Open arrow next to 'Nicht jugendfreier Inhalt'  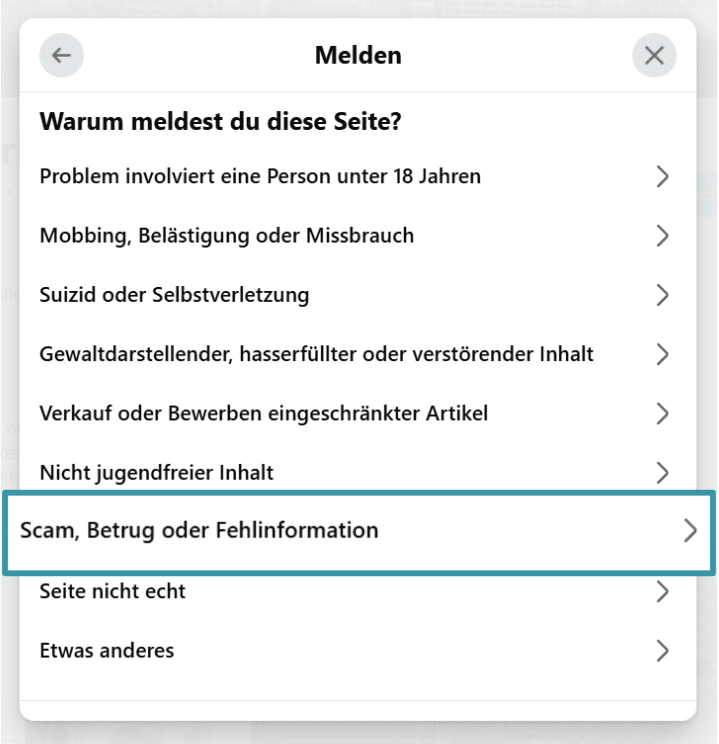click(661, 471)
